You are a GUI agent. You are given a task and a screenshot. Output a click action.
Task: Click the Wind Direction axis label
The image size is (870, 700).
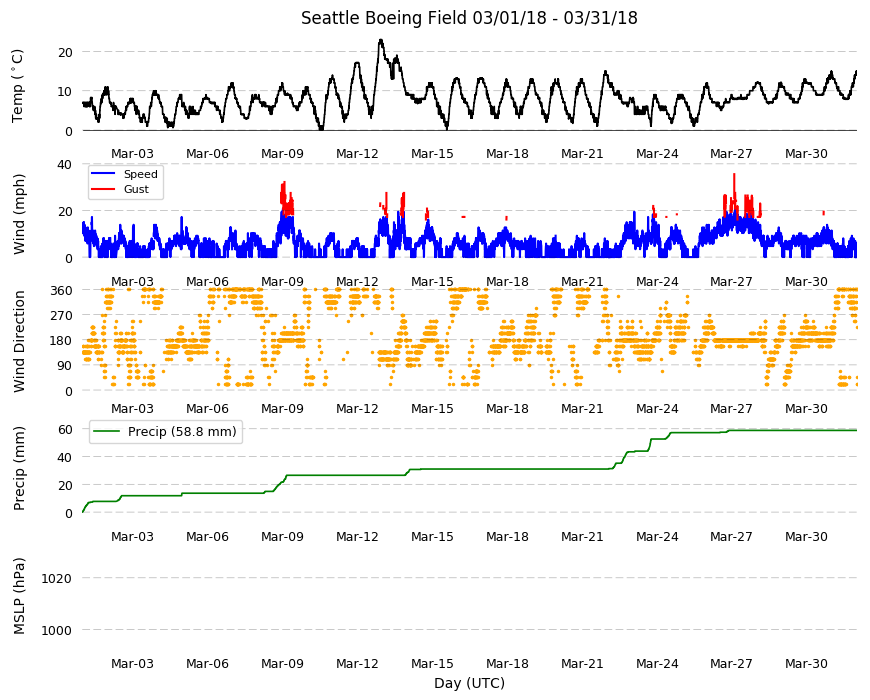coord(19,342)
